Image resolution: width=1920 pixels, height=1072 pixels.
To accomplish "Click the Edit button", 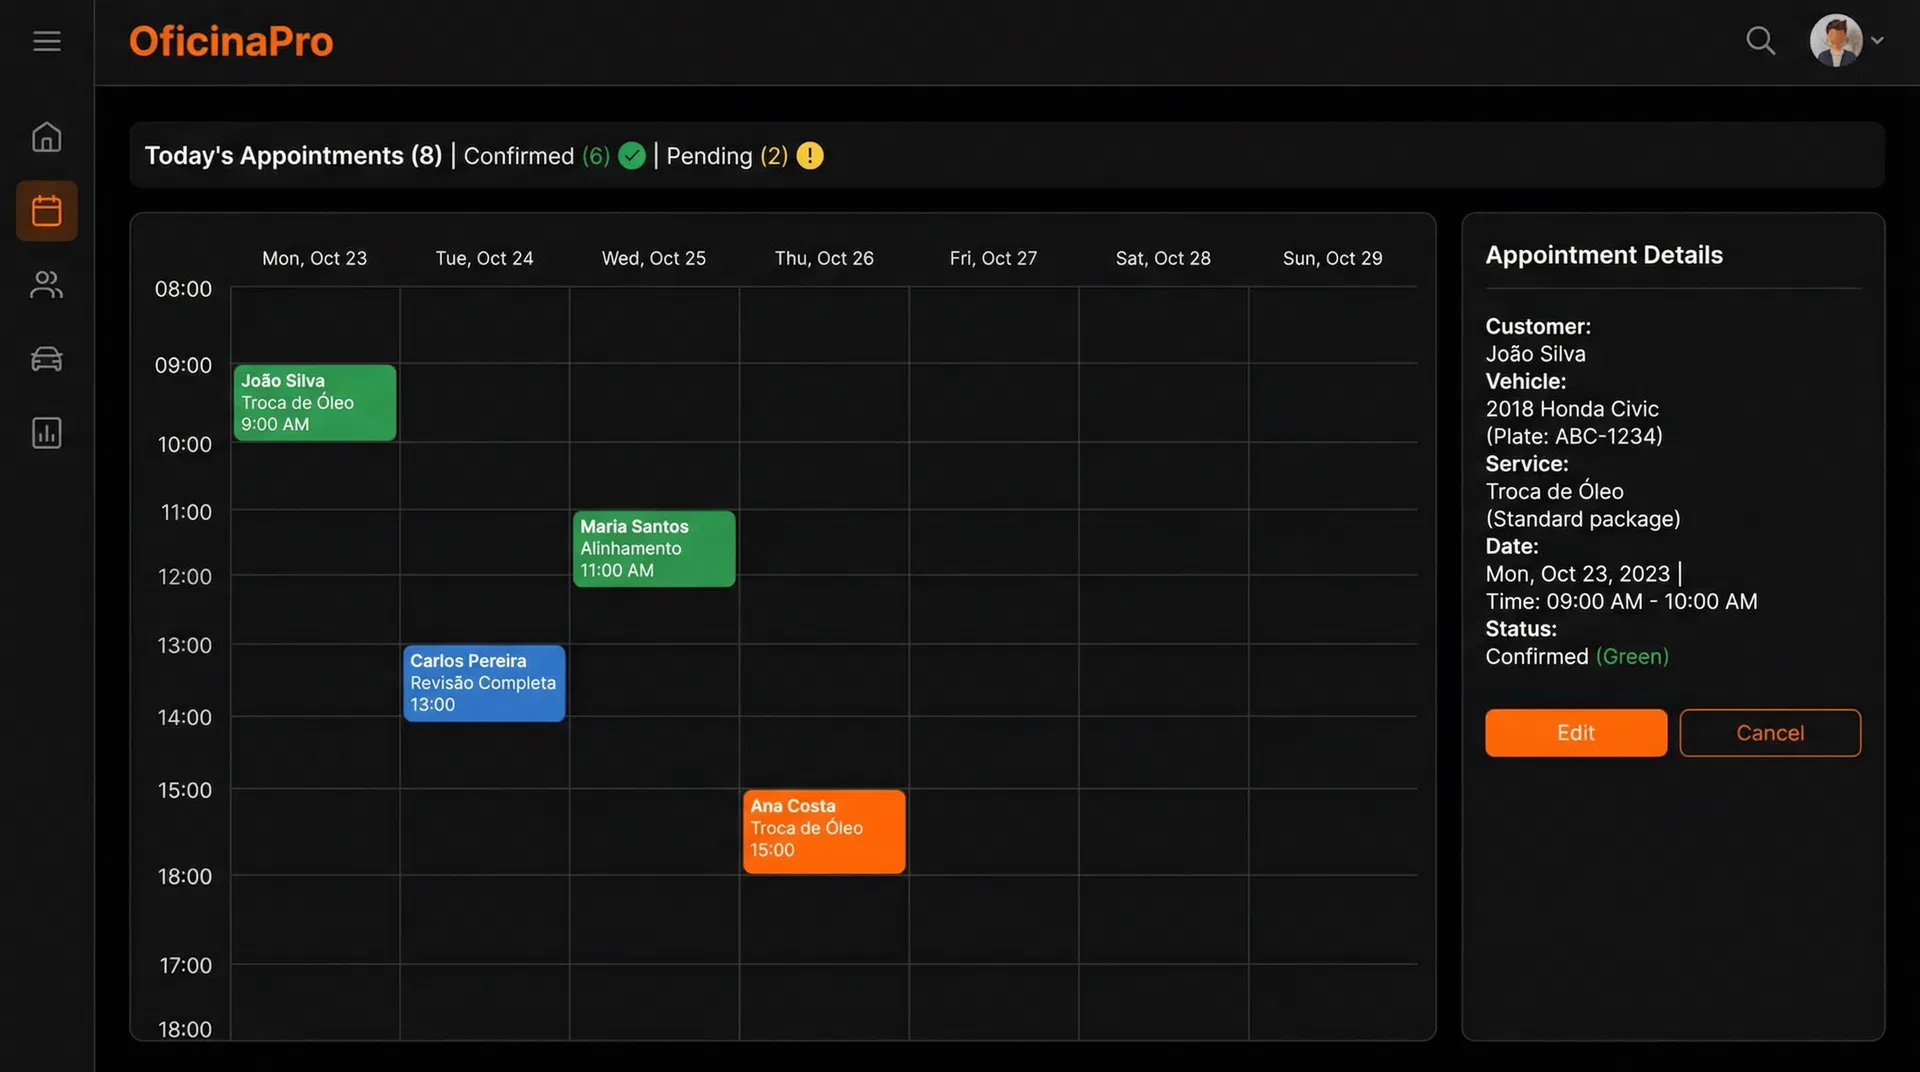I will tap(1575, 733).
